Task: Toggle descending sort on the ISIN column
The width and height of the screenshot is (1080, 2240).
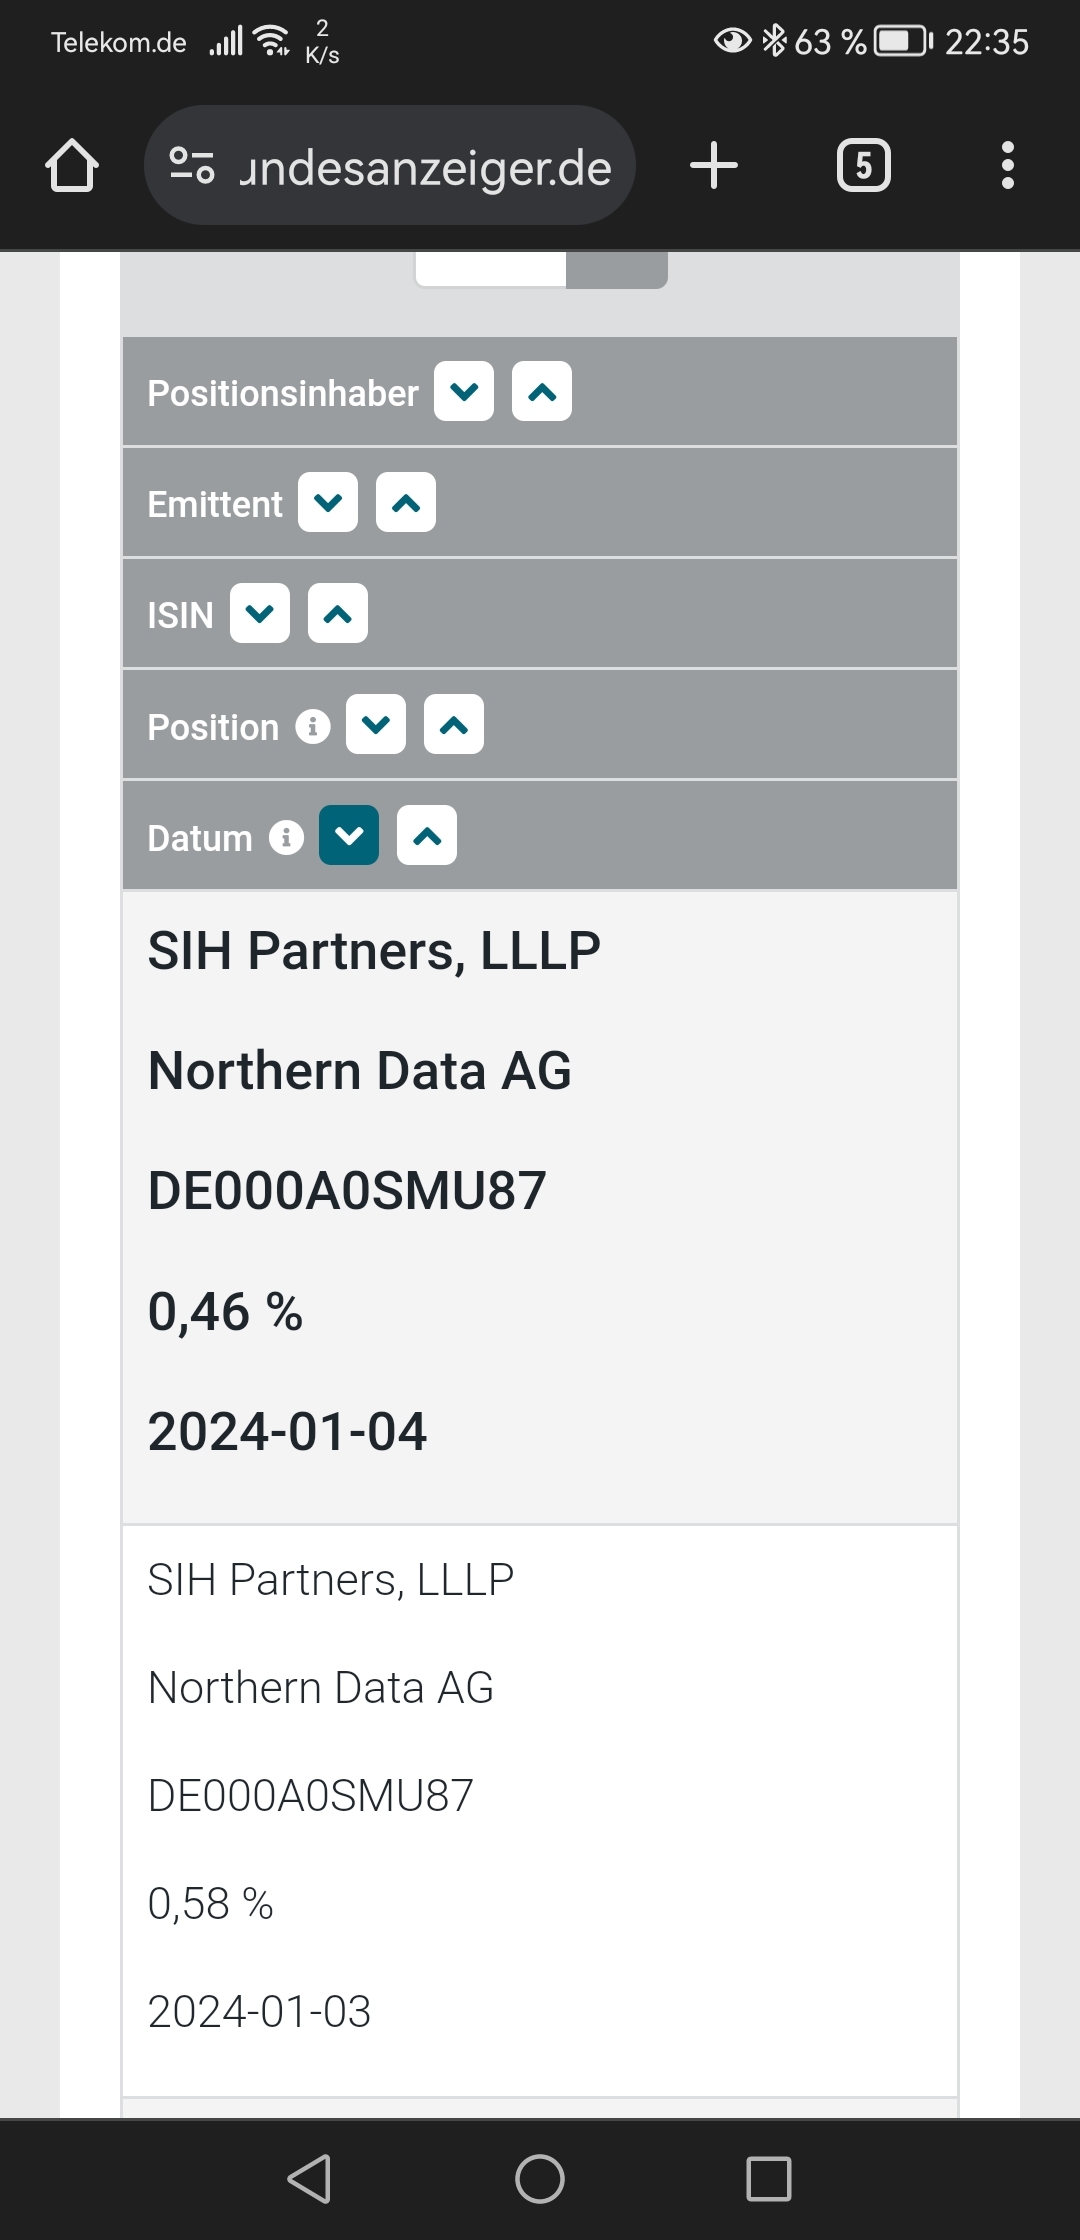Action: coord(260,613)
